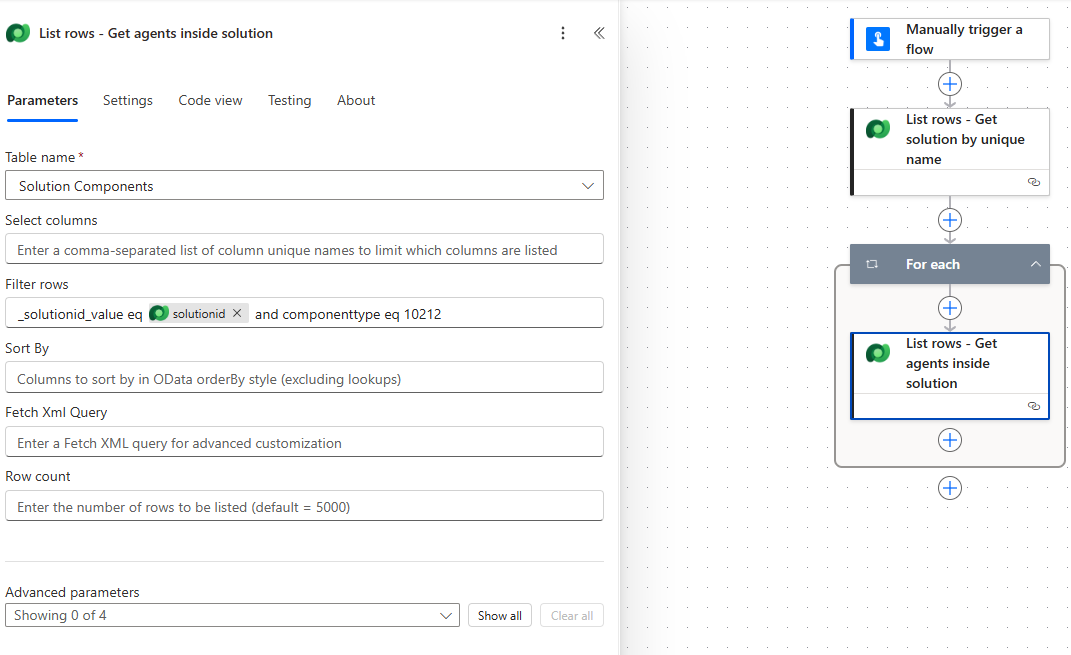
Task: Remove the solutionid dynamic content token
Action: [x=237, y=313]
